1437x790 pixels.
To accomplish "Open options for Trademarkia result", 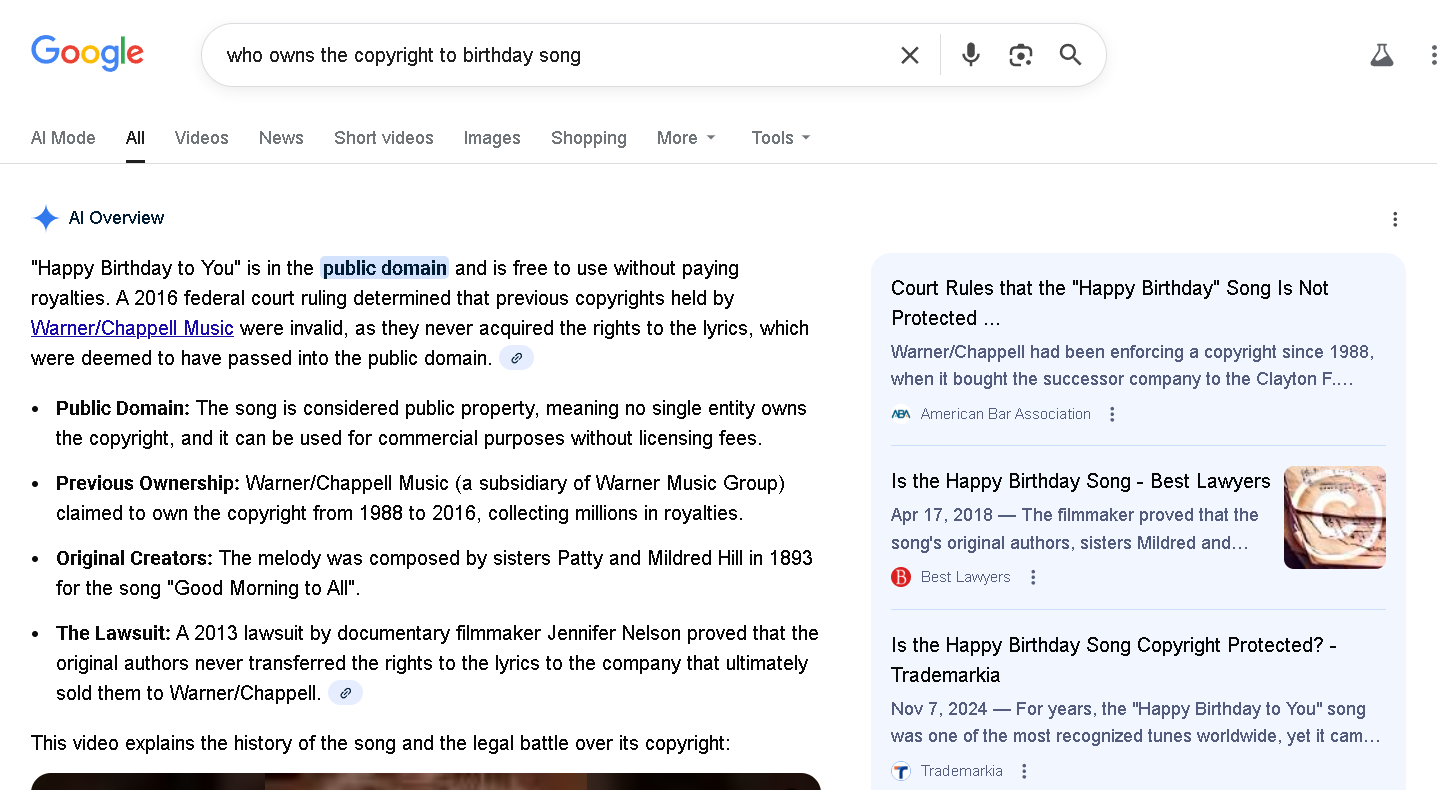I will pyautogui.click(x=1024, y=771).
